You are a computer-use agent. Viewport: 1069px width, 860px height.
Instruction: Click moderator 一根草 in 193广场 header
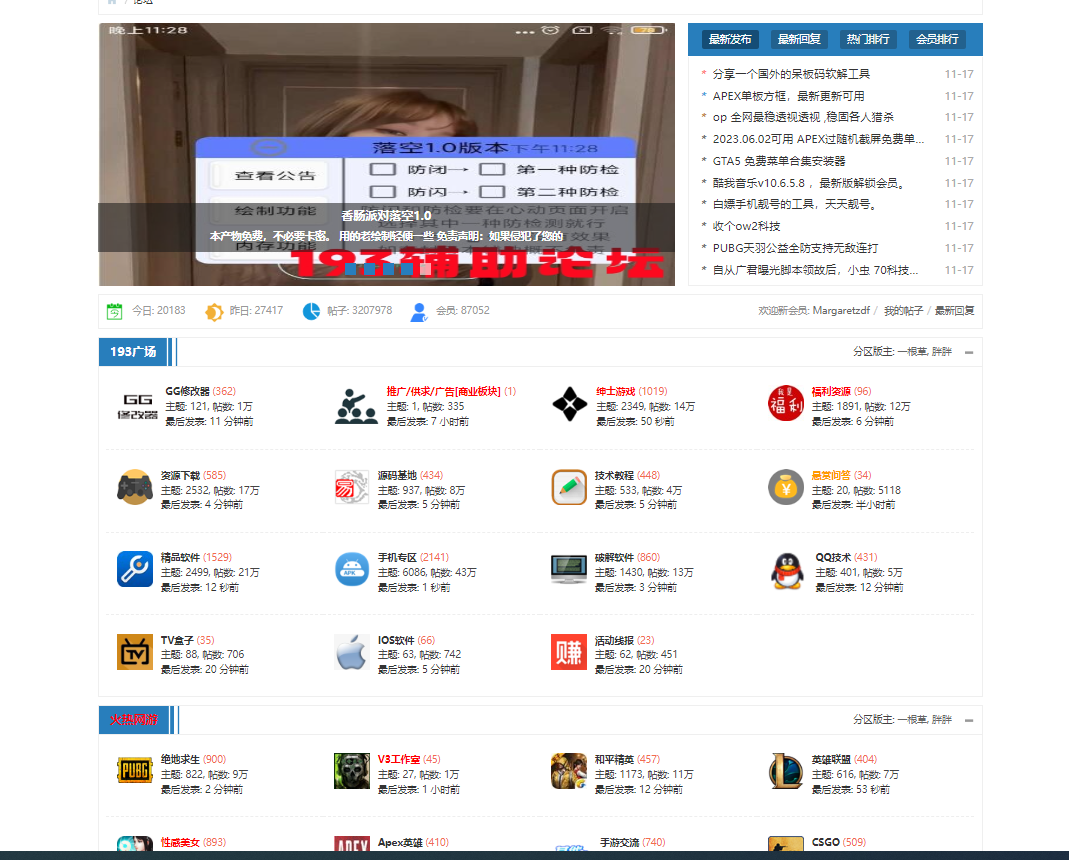(x=912, y=351)
